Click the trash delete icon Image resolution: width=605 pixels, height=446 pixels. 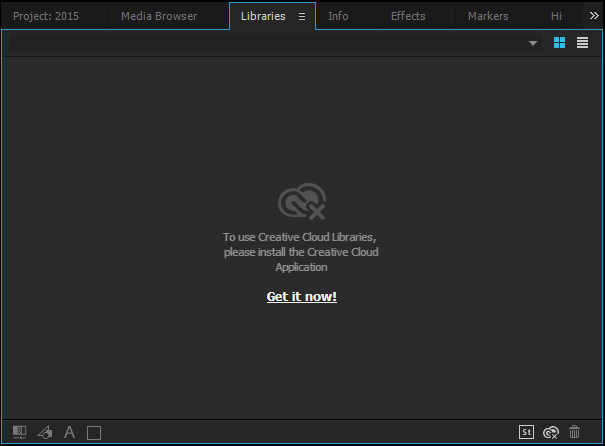[x=575, y=432]
